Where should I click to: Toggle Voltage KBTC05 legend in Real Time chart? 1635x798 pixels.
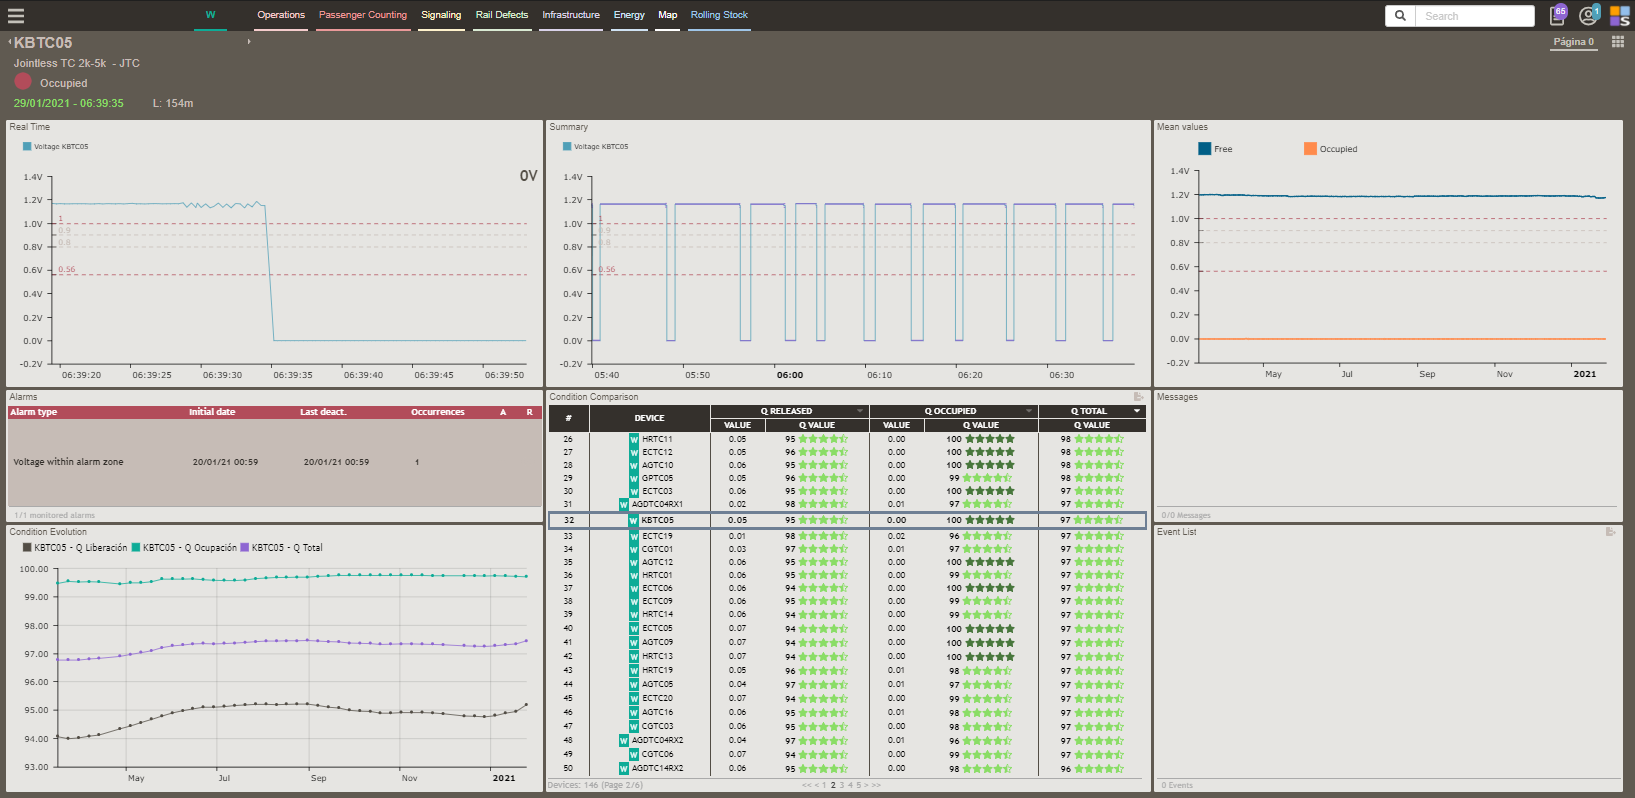point(55,146)
